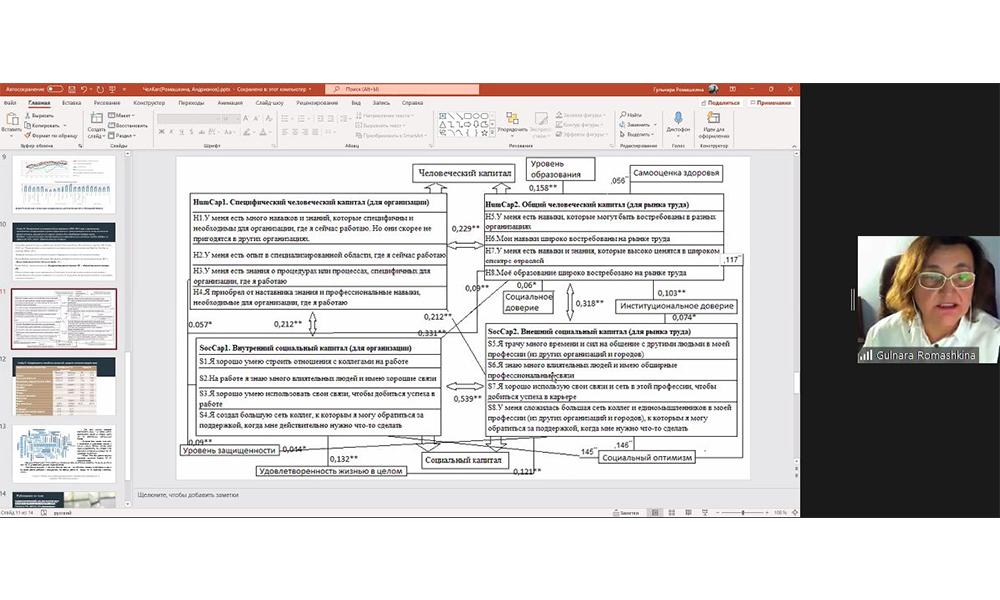The image size is (1000, 600).
Task: Click the align left icon
Action: [284, 132]
